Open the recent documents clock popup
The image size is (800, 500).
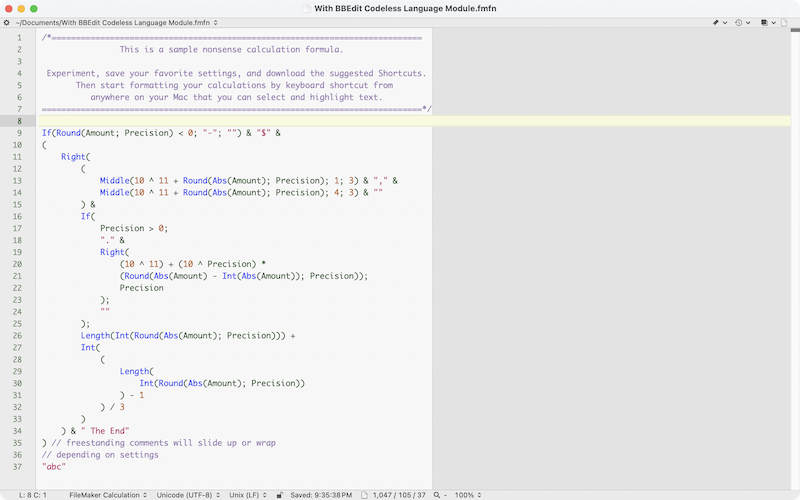742,22
